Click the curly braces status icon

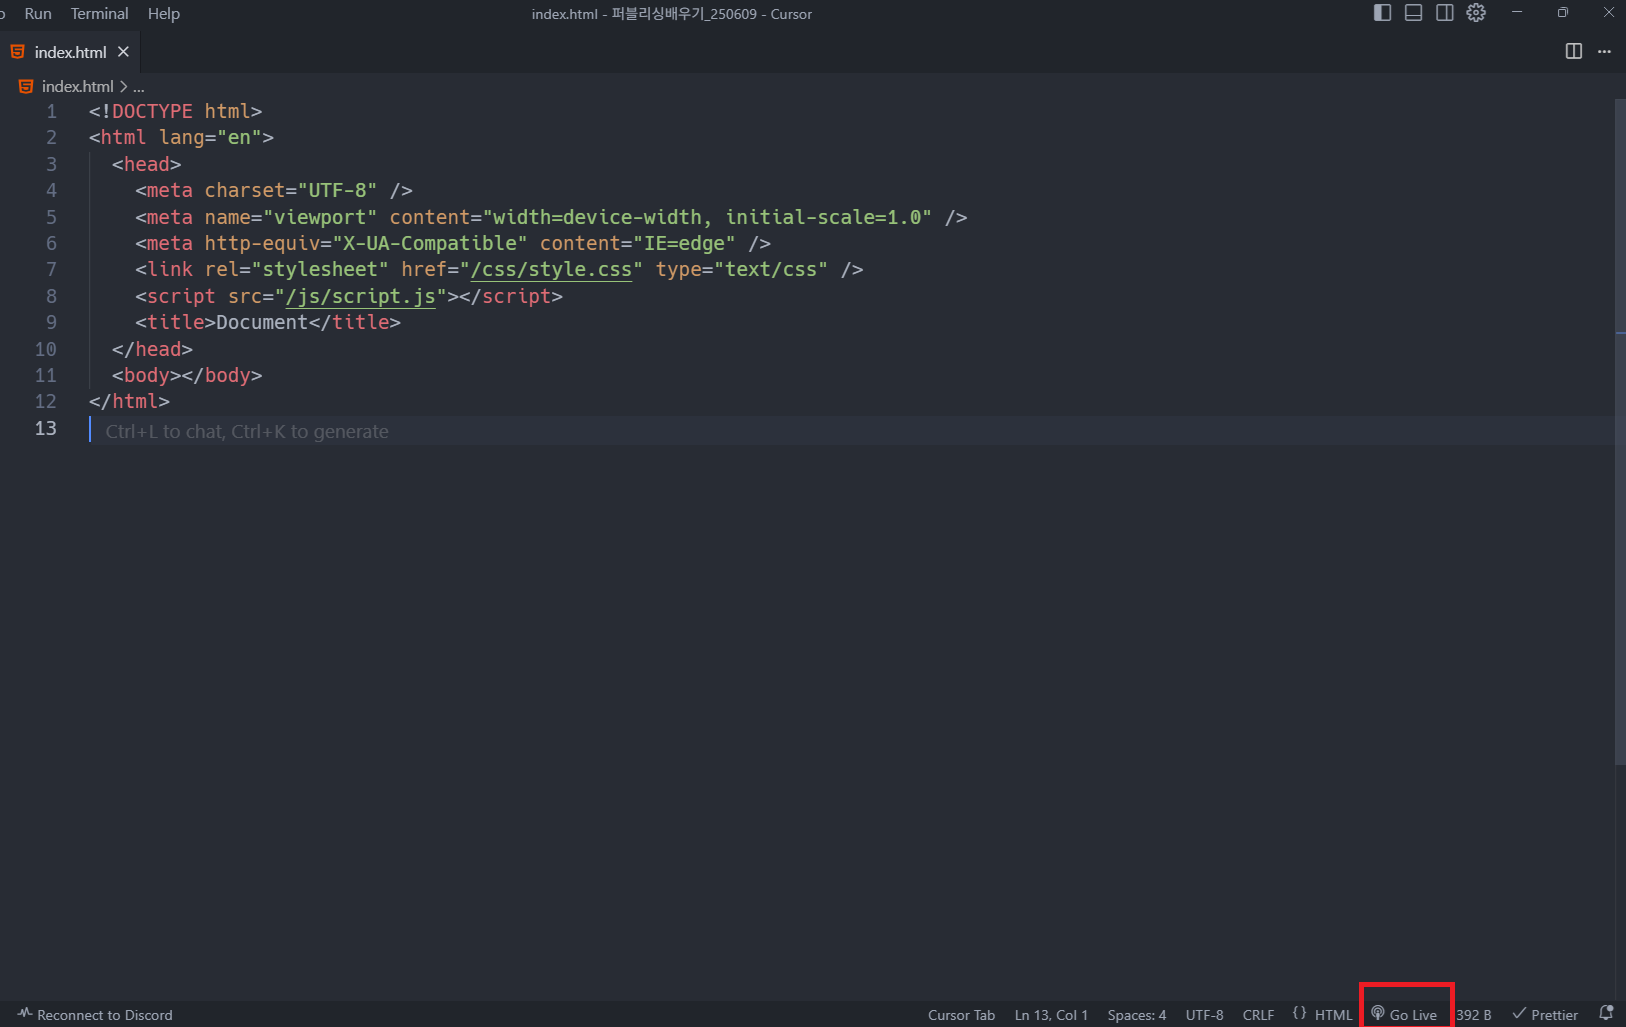(1299, 1014)
